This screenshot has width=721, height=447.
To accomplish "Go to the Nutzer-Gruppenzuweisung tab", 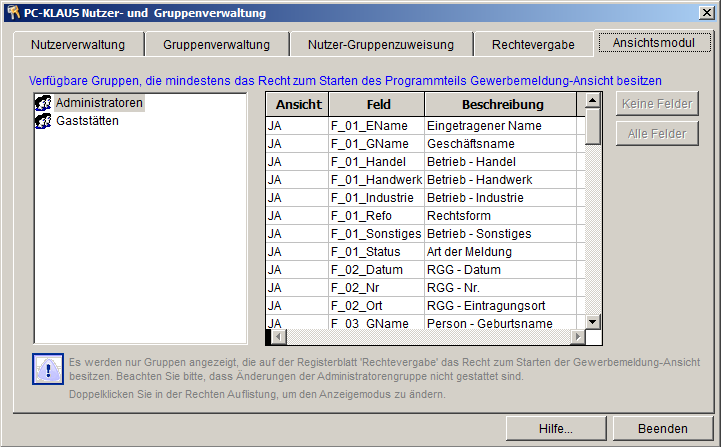I will 380,45.
